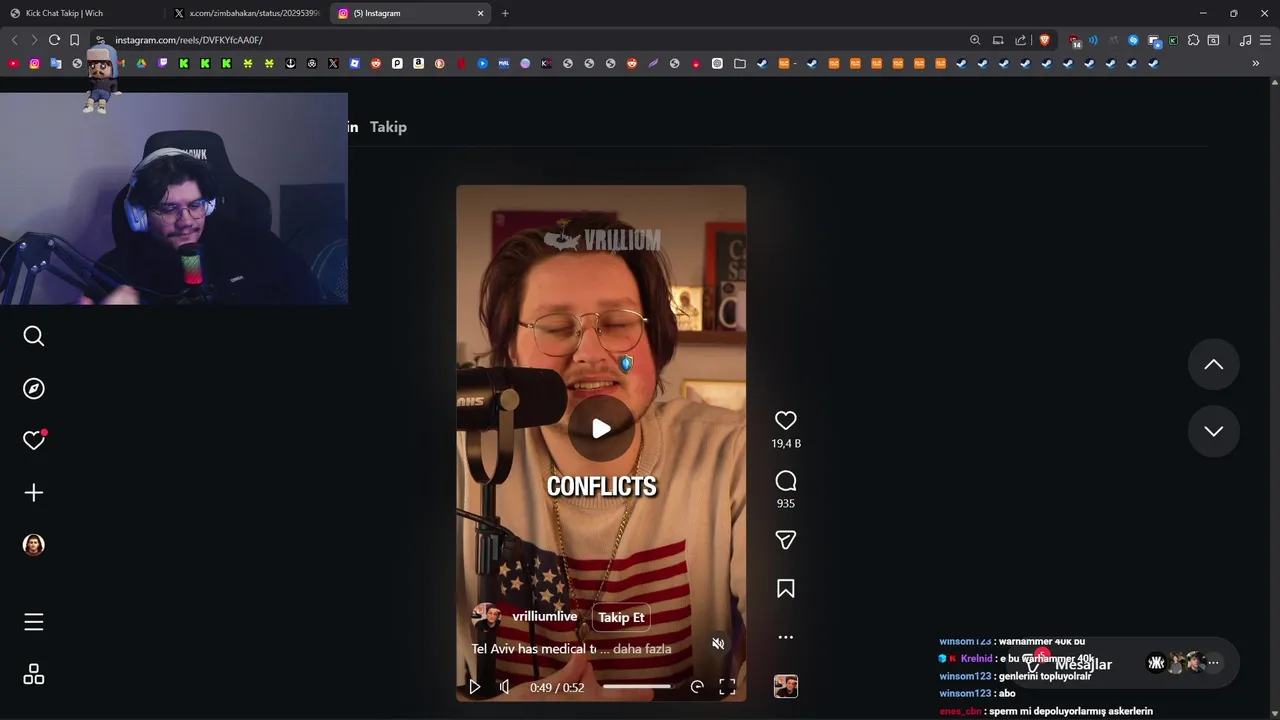Click the small play button in video controls

(474, 687)
